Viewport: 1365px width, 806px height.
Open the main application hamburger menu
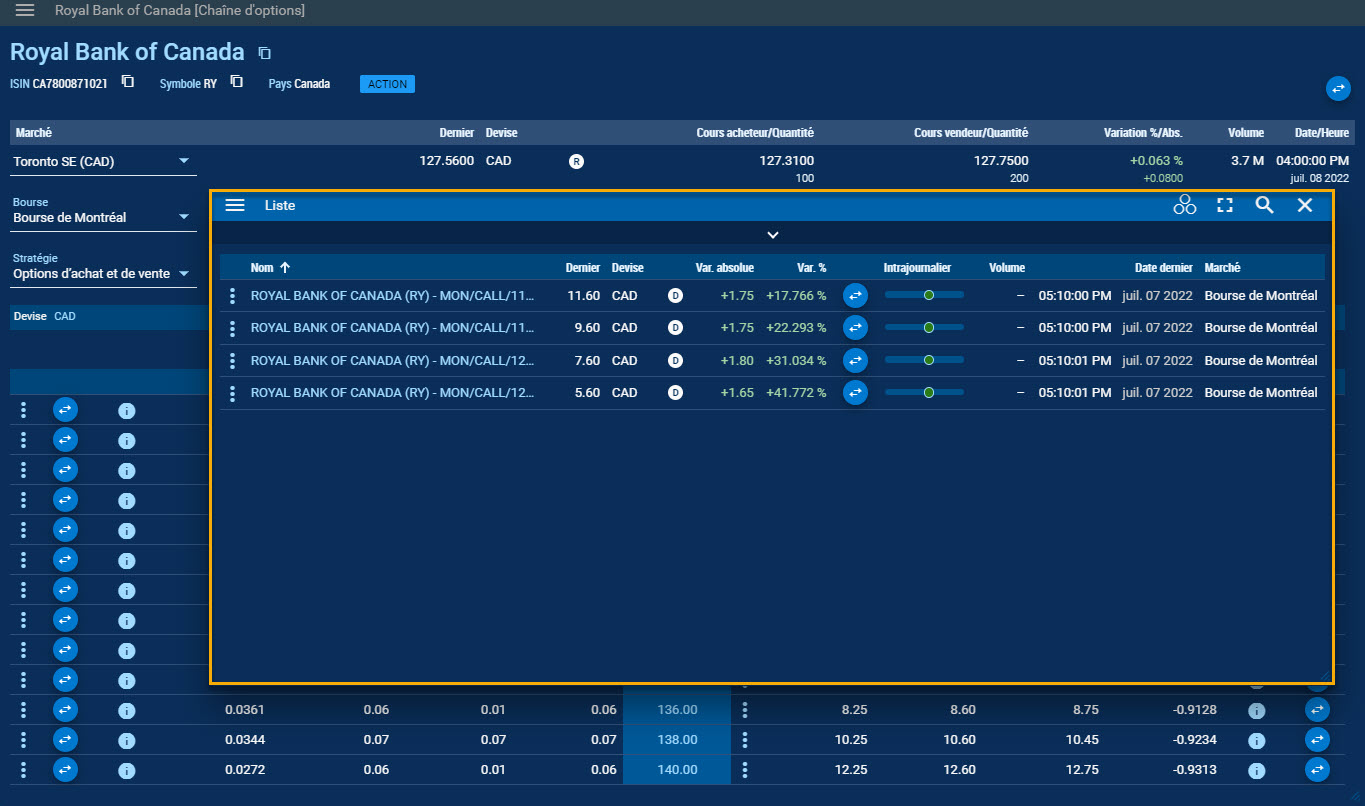[25, 10]
